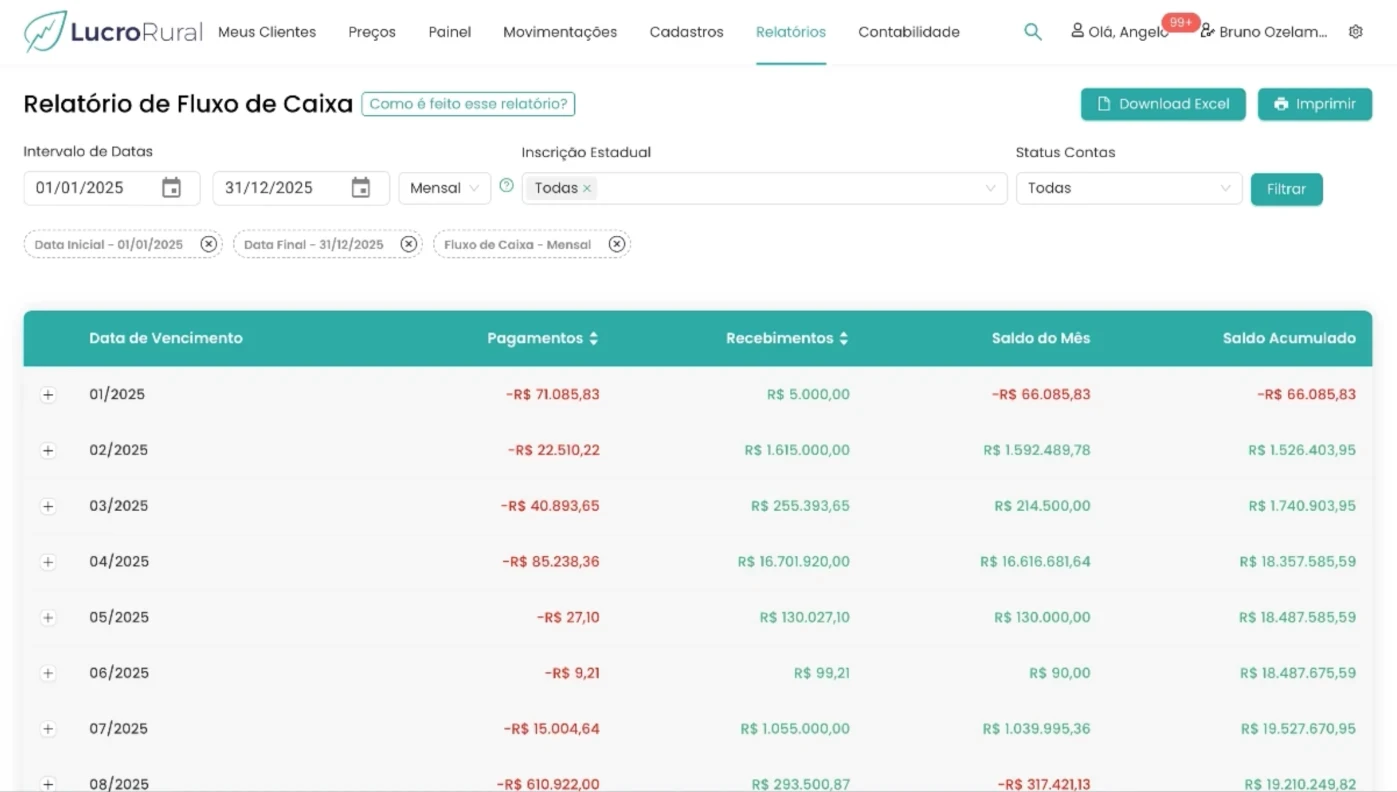This screenshot has width=1397, height=792.
Task: Expand the 01/2025 row
Action: point(48,395)
